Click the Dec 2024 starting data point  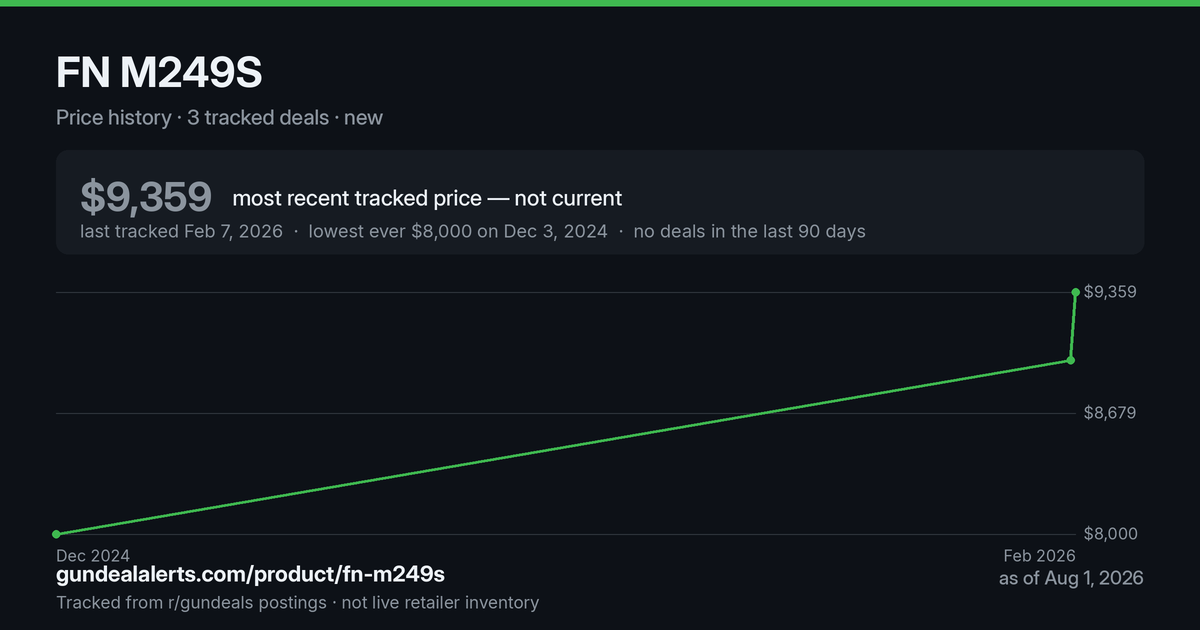pos(56,534)
